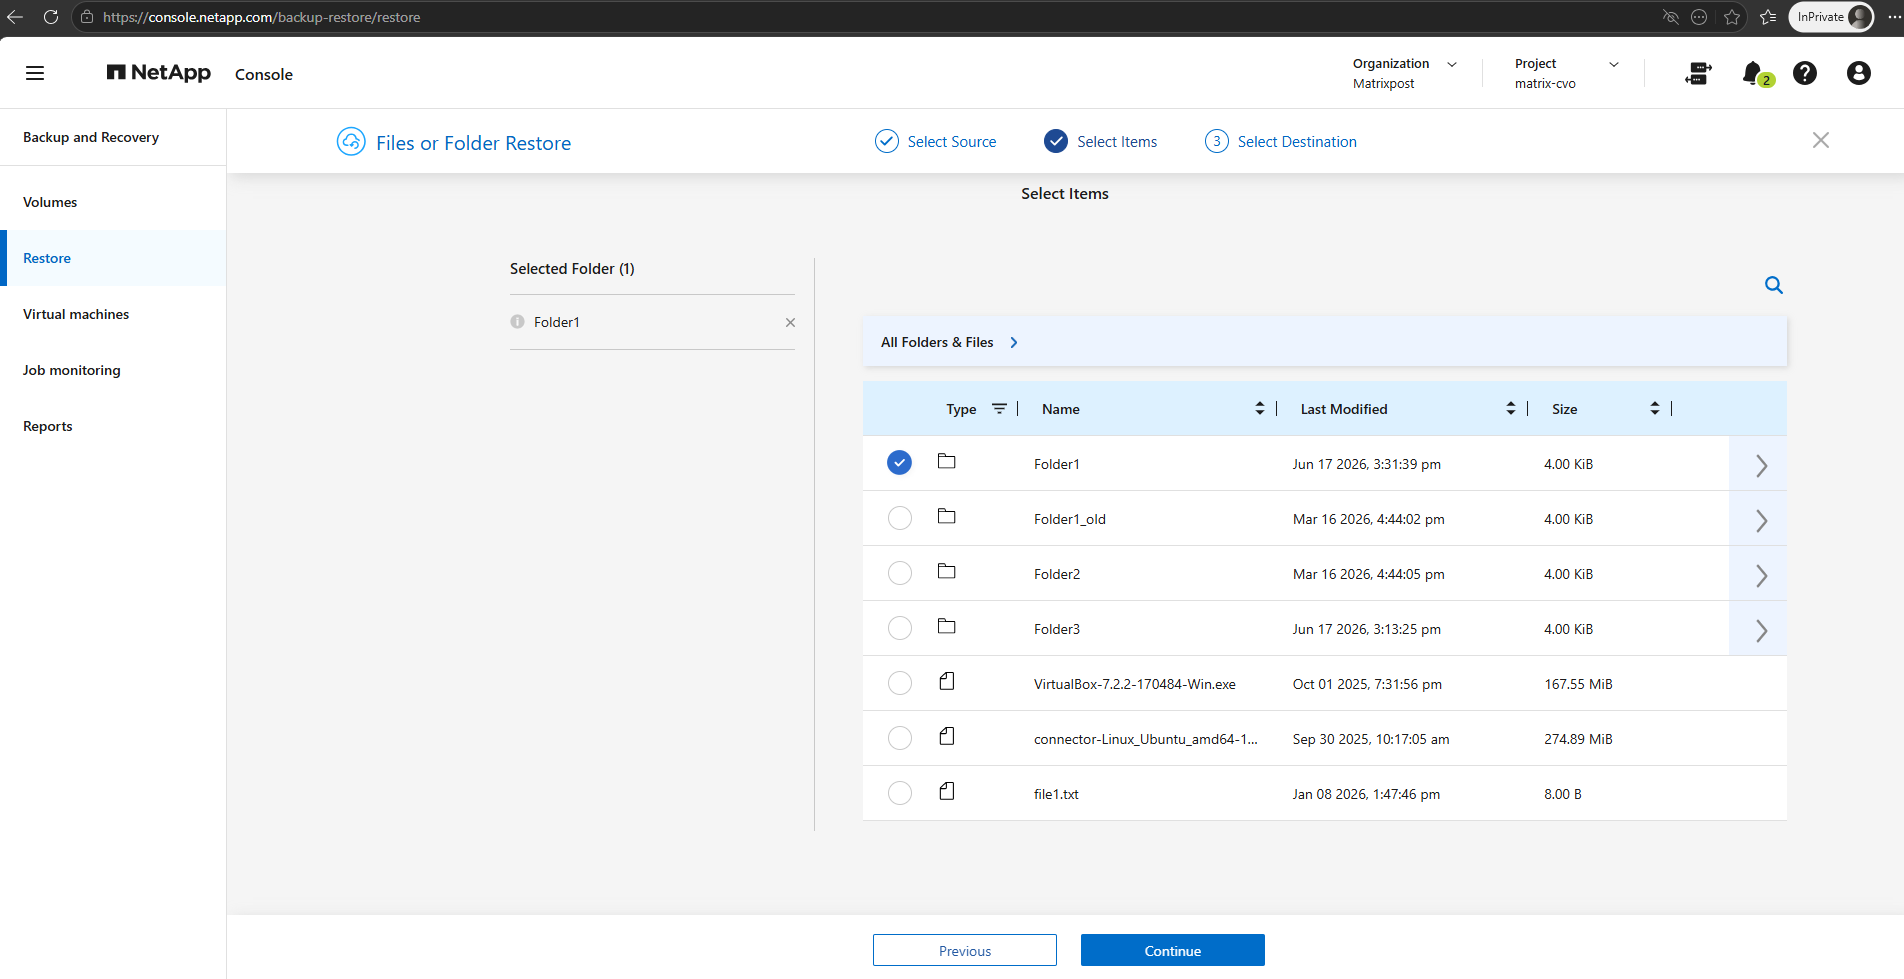
Task: Deselect the Folder1 row checkbox
Action: click(x=900, y=463)
